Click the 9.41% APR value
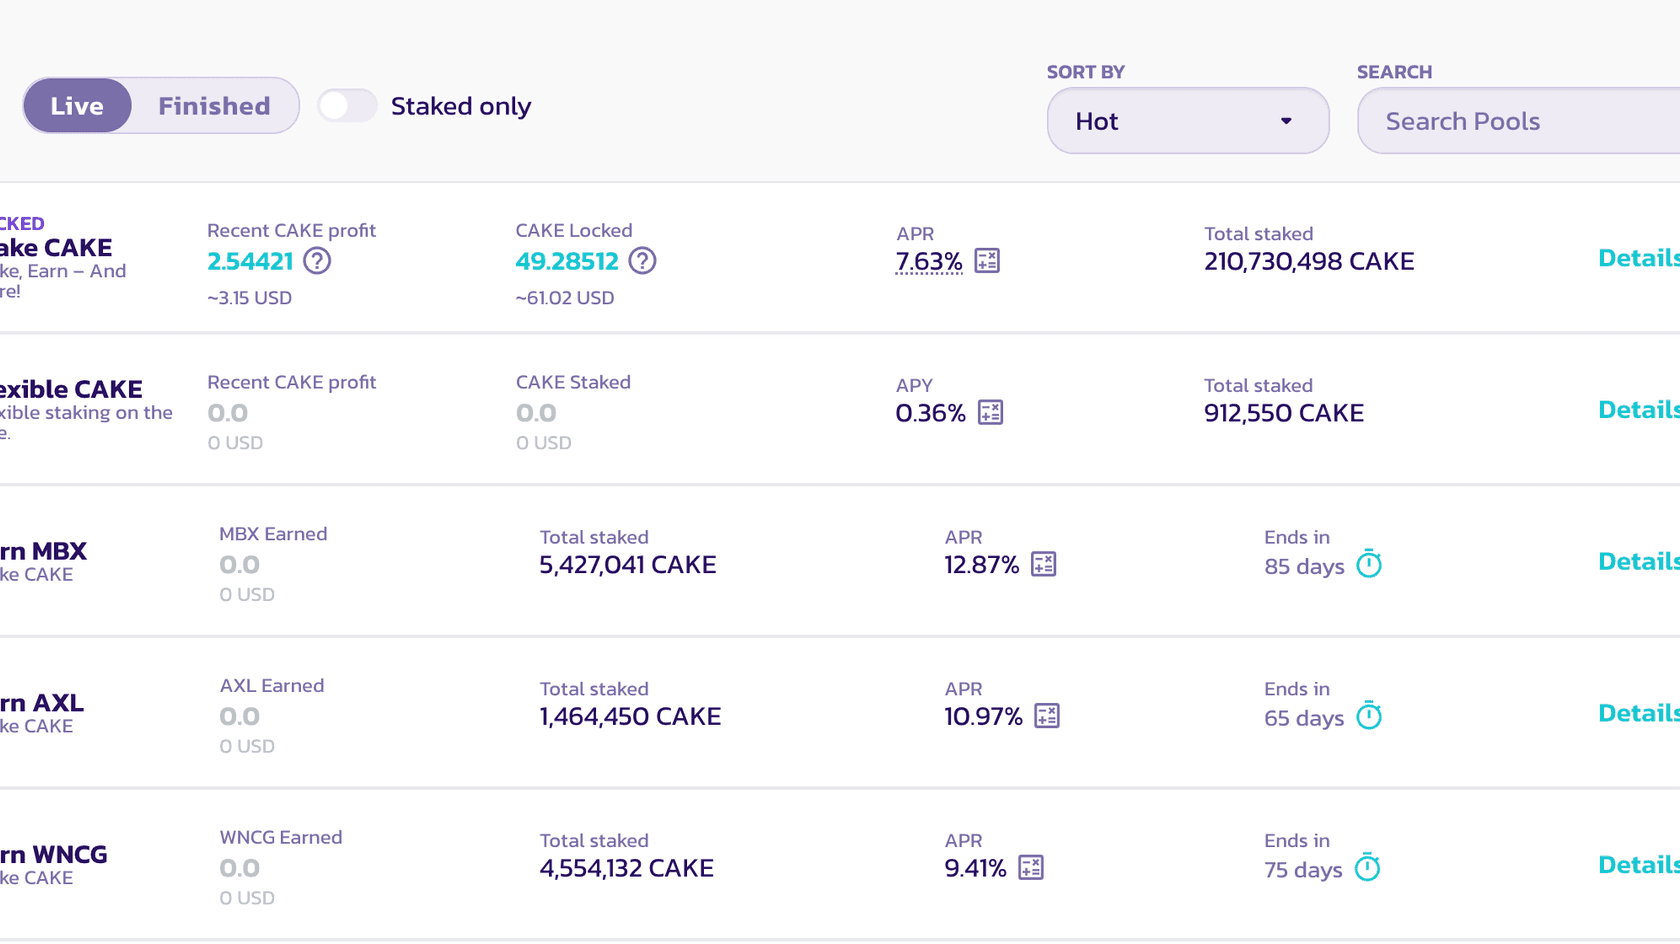1680x944 pixels. click(975, 868)
